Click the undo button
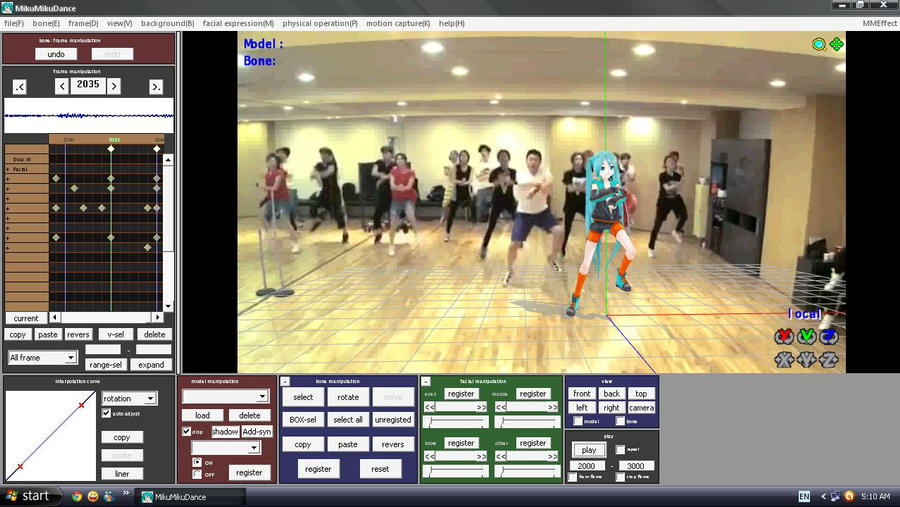 coord(56,54)
